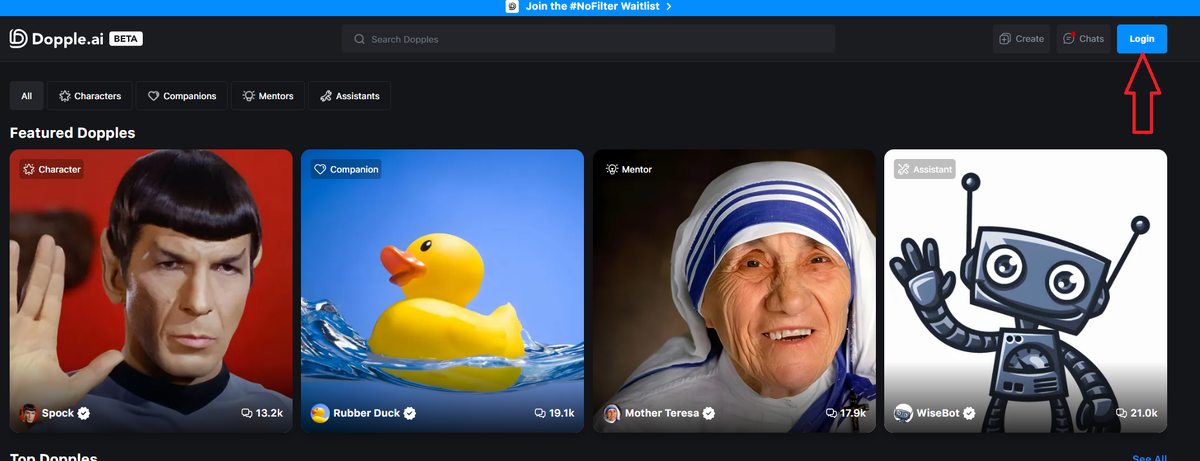Click the gear icon in the Characters tab

click(65, 96)
